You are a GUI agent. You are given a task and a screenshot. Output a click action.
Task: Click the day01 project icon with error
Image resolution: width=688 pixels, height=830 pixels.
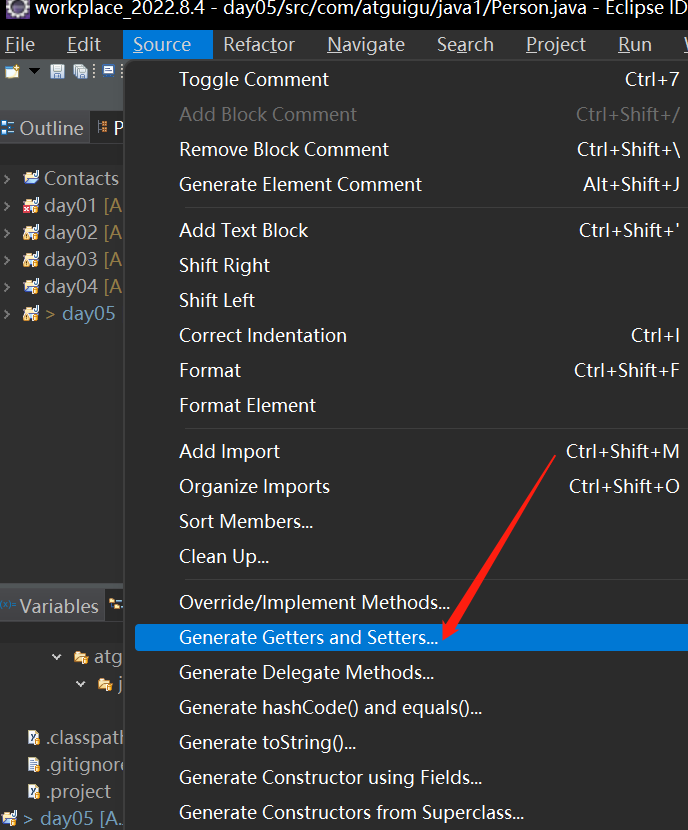[31, 205]
